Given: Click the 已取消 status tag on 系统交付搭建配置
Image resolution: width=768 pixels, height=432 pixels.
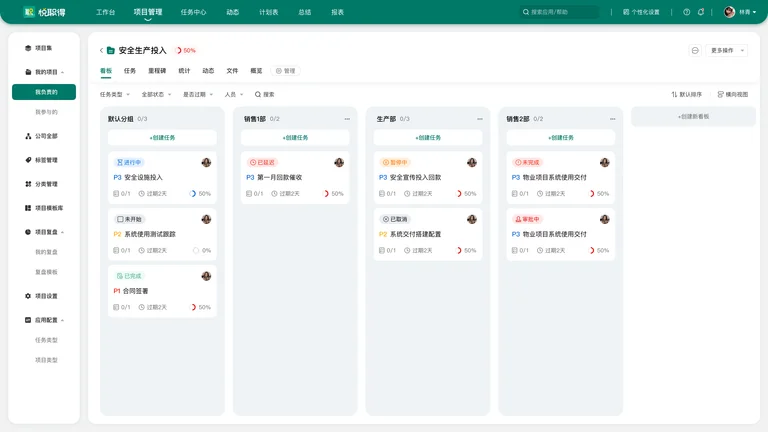Looking at the screenshot, I should pos(395,219).
